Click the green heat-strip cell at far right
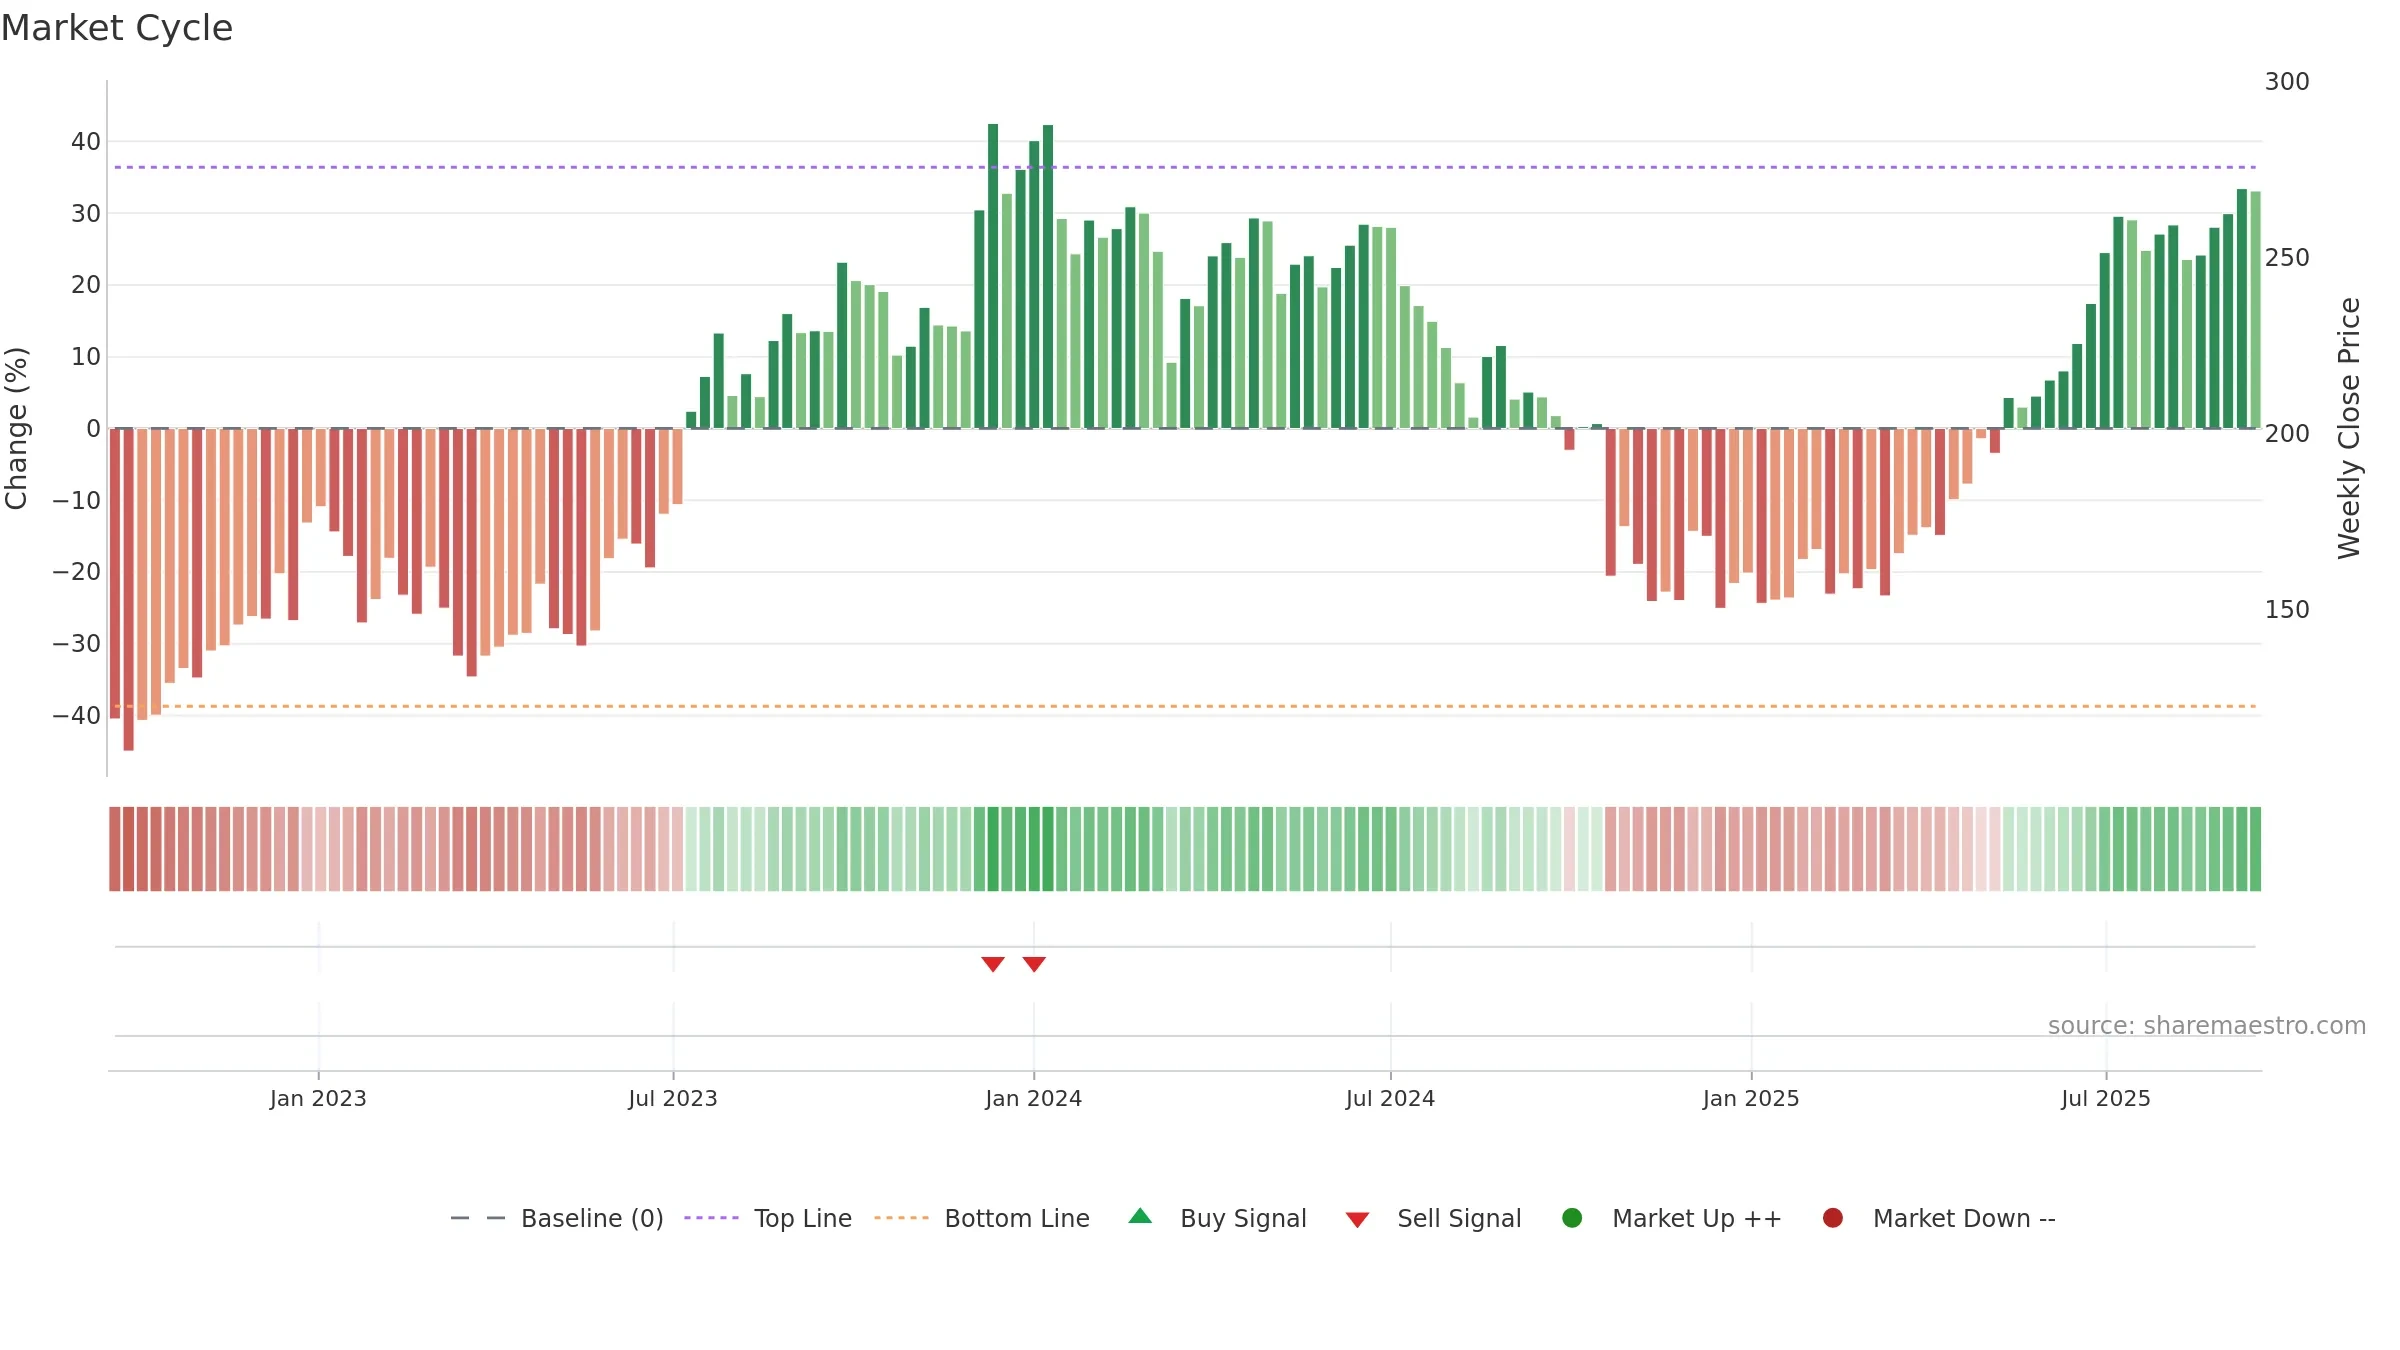This screenshot has height=1350, width=2400. 2255,849
